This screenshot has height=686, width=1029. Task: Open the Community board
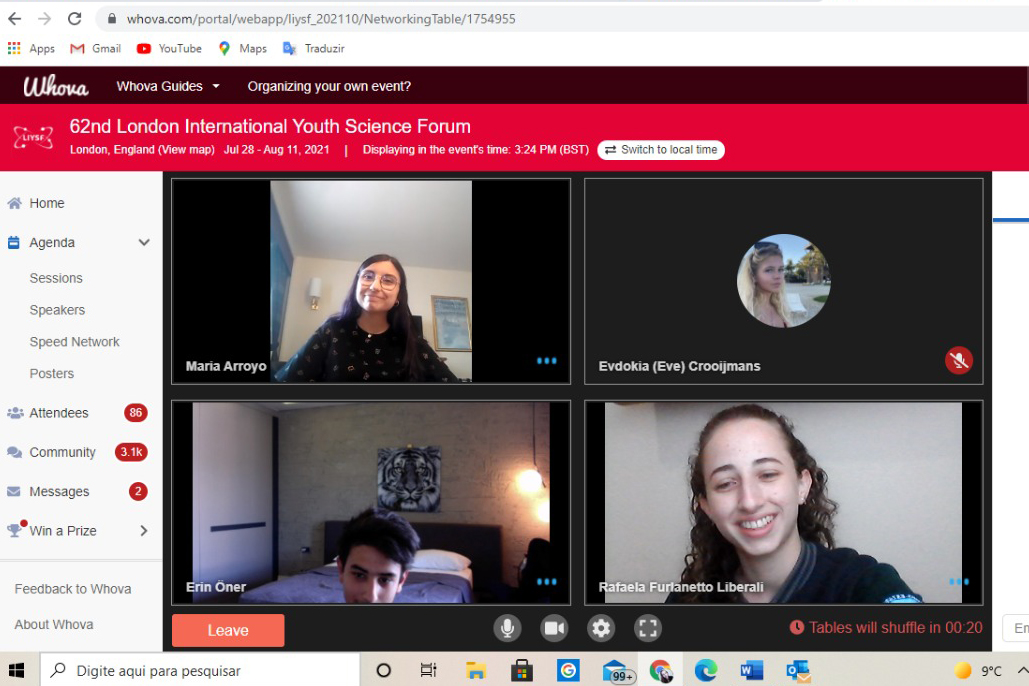click(62, 452)
